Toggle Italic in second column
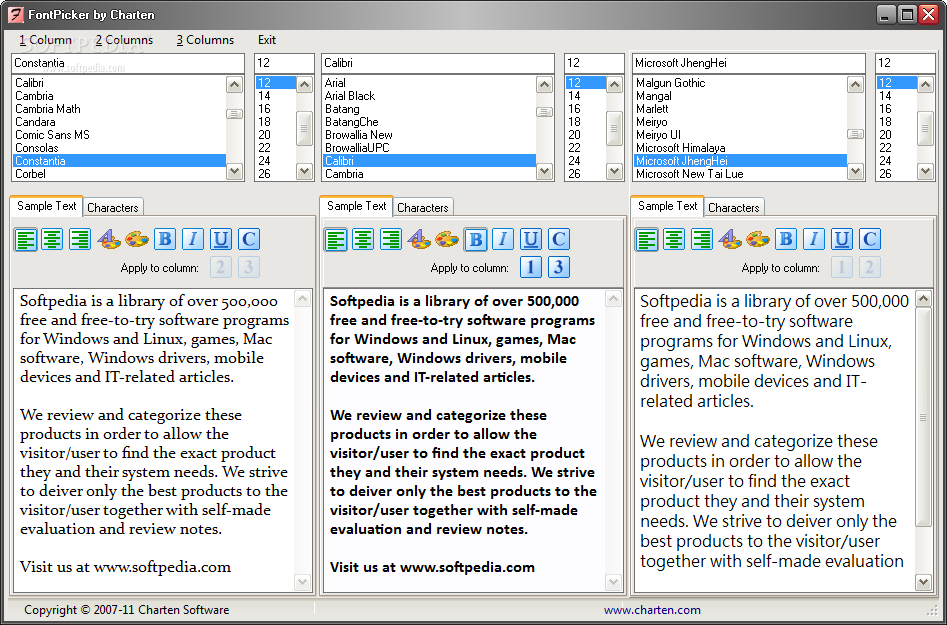947x625 pixels. (503, 239)
